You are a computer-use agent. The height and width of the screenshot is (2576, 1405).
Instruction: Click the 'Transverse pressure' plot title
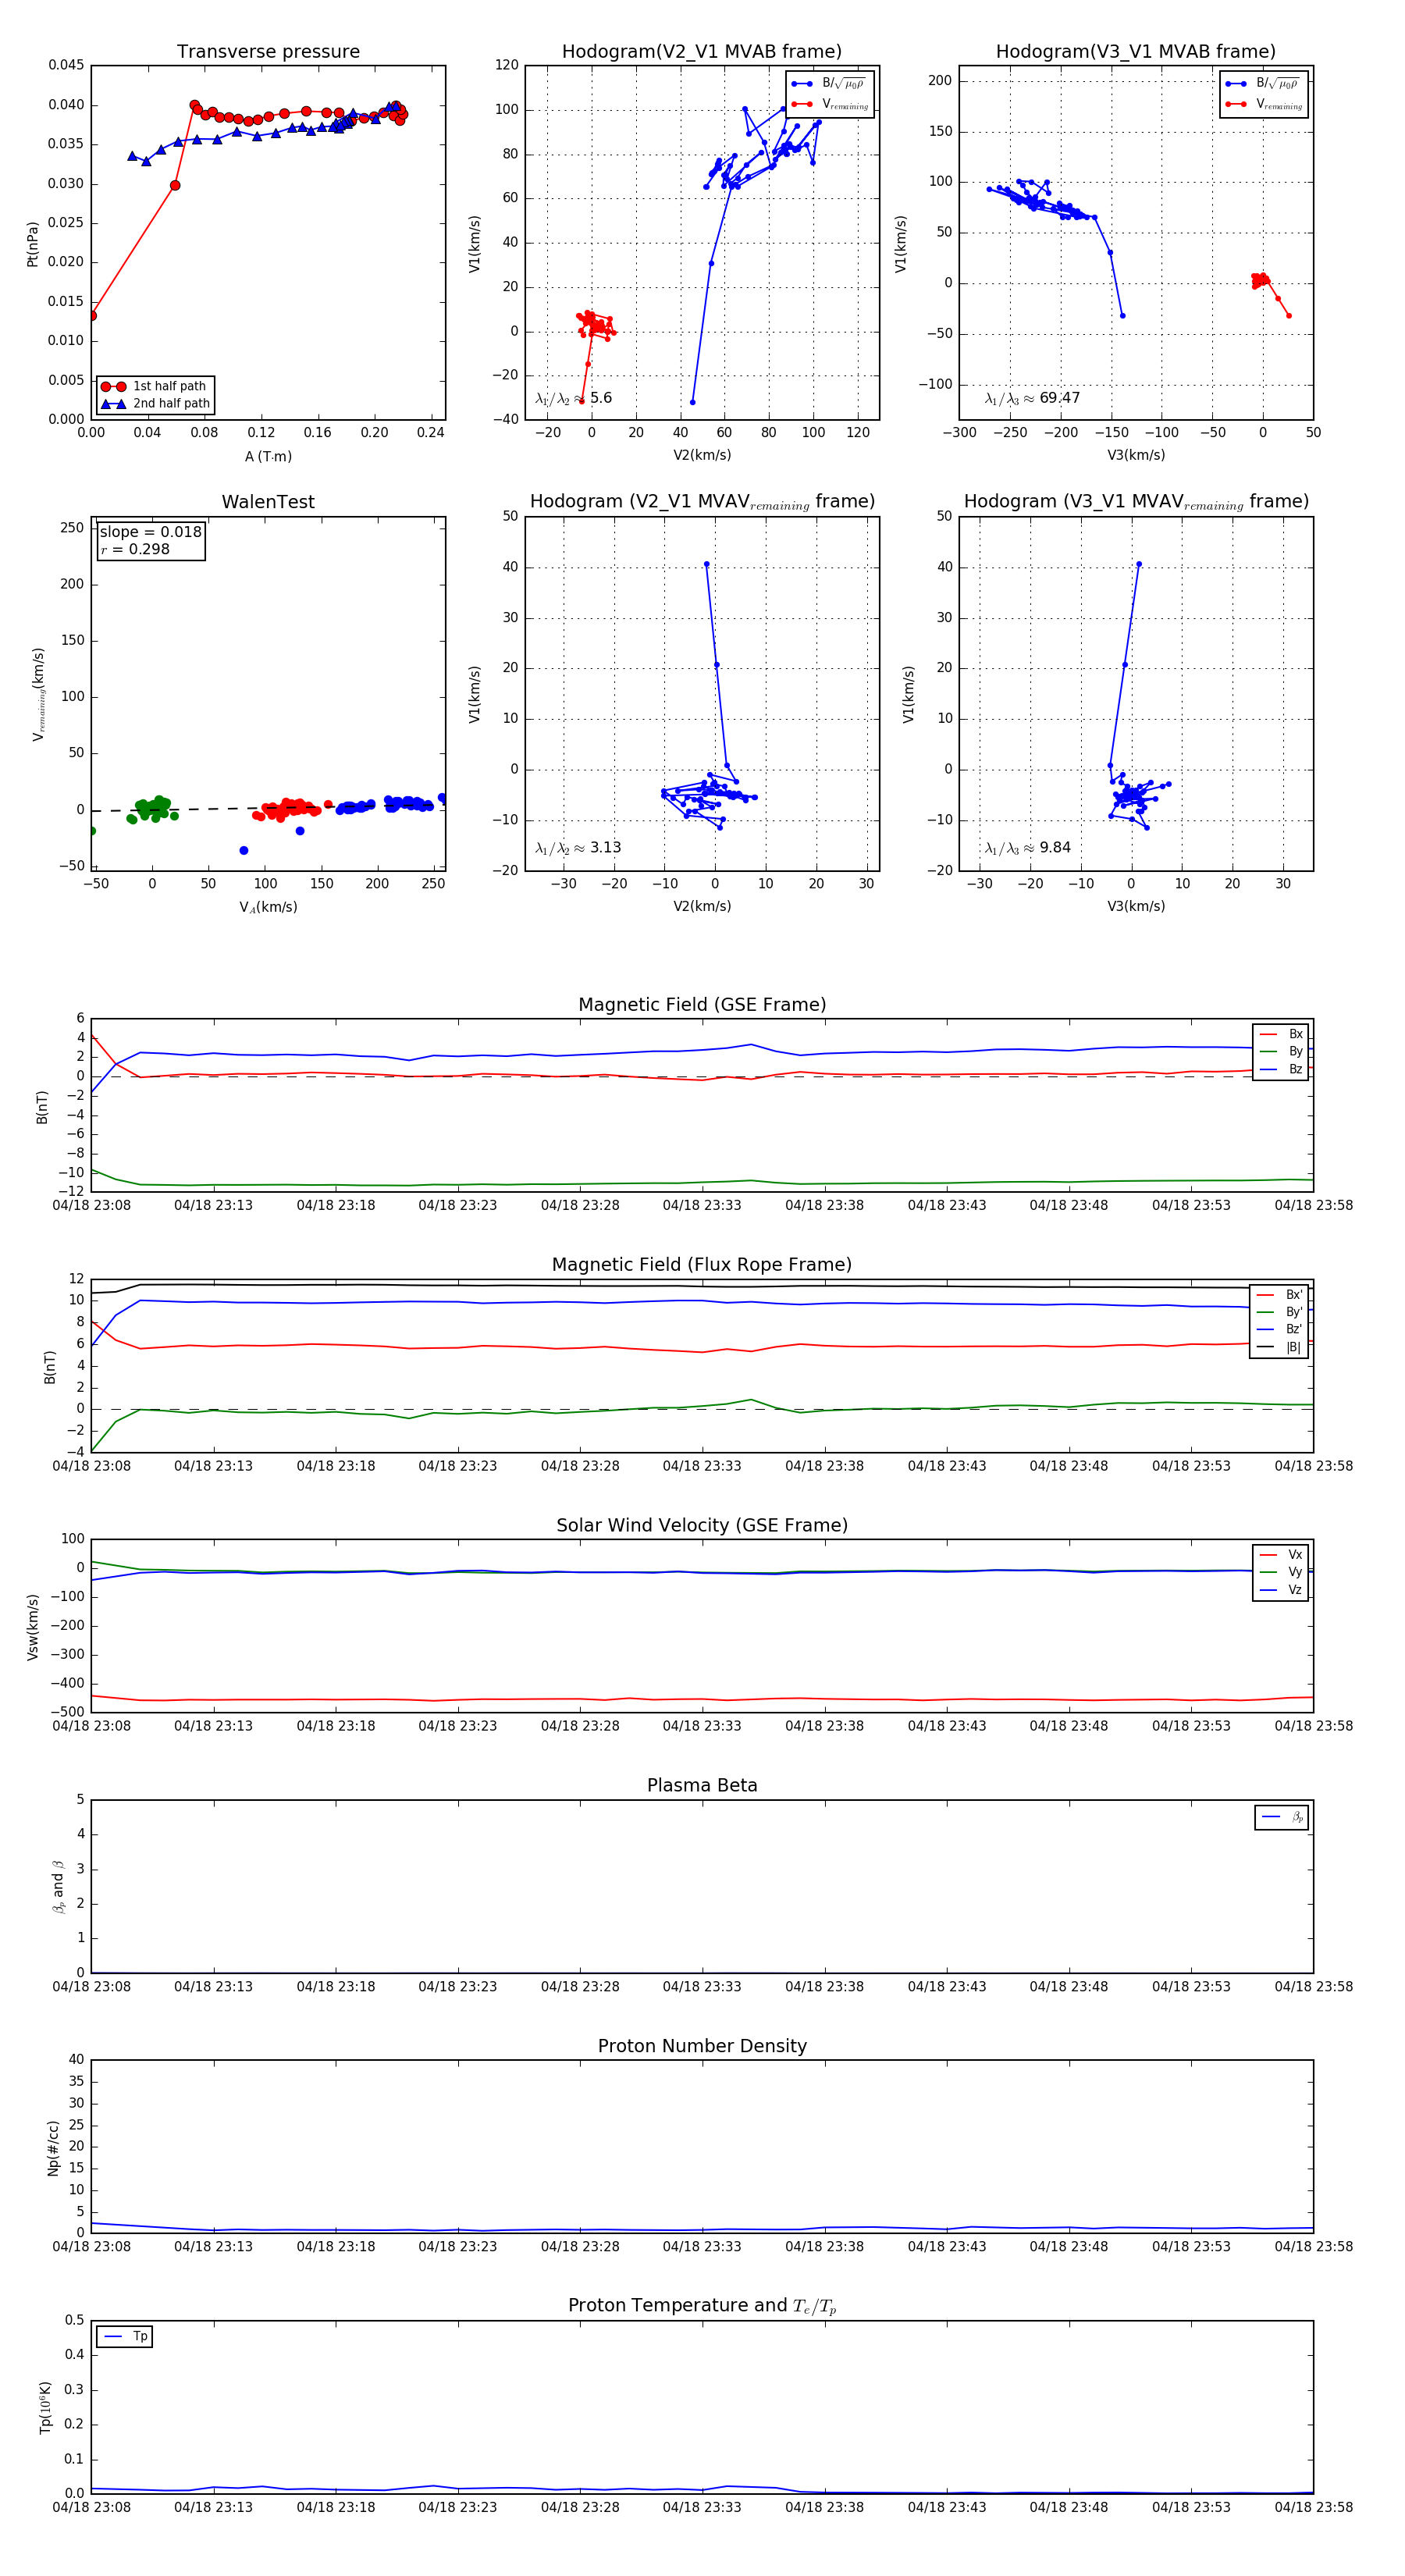268,51
